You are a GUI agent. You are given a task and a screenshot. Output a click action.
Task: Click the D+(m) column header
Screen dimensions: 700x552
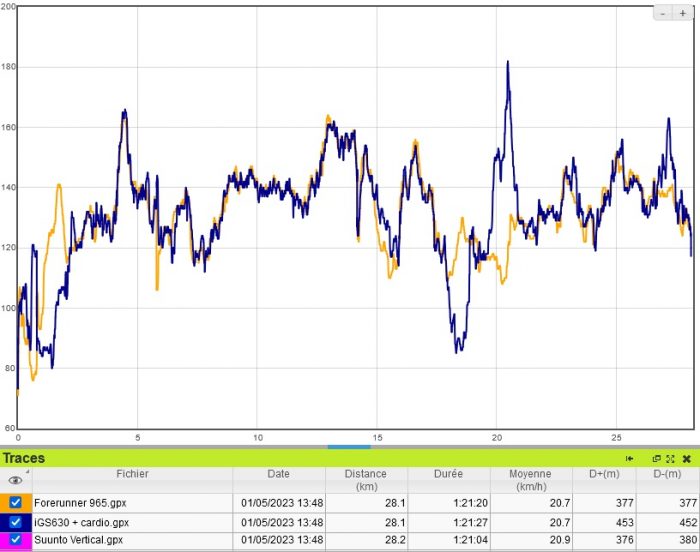click(x=603, y=474)
